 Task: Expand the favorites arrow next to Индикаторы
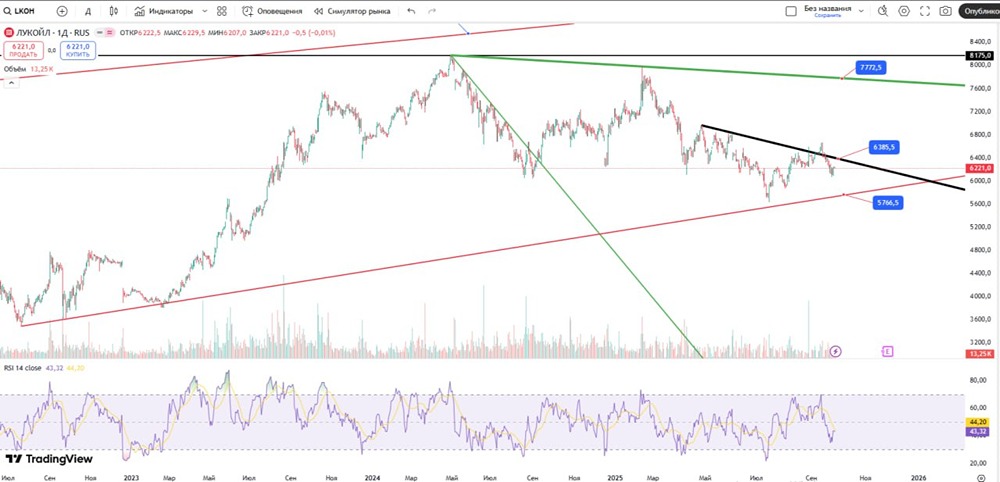pyautogui.click(x=204, y=11)
